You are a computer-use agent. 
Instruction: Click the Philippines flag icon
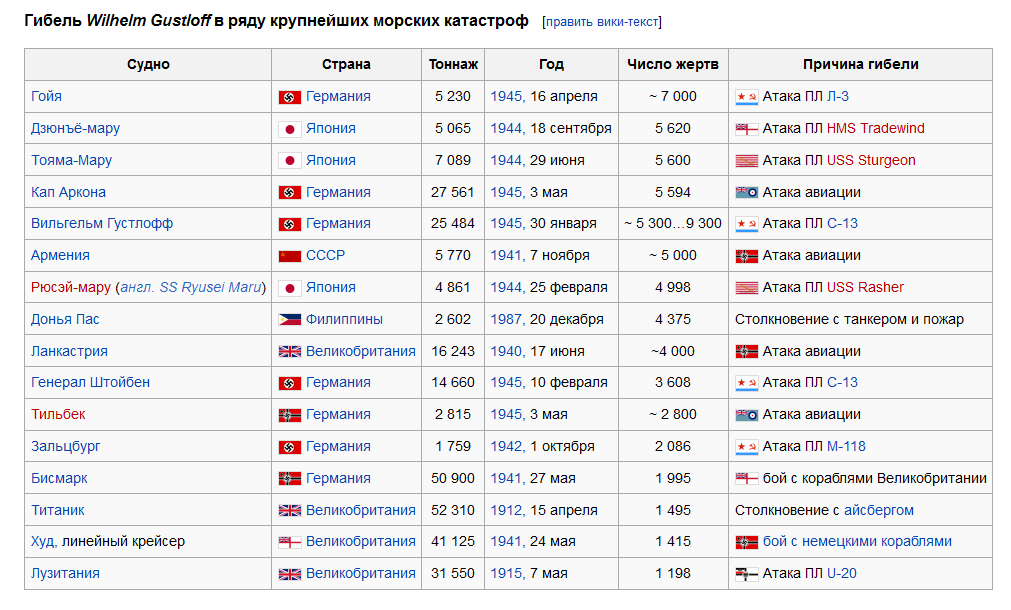coord(290,320)
